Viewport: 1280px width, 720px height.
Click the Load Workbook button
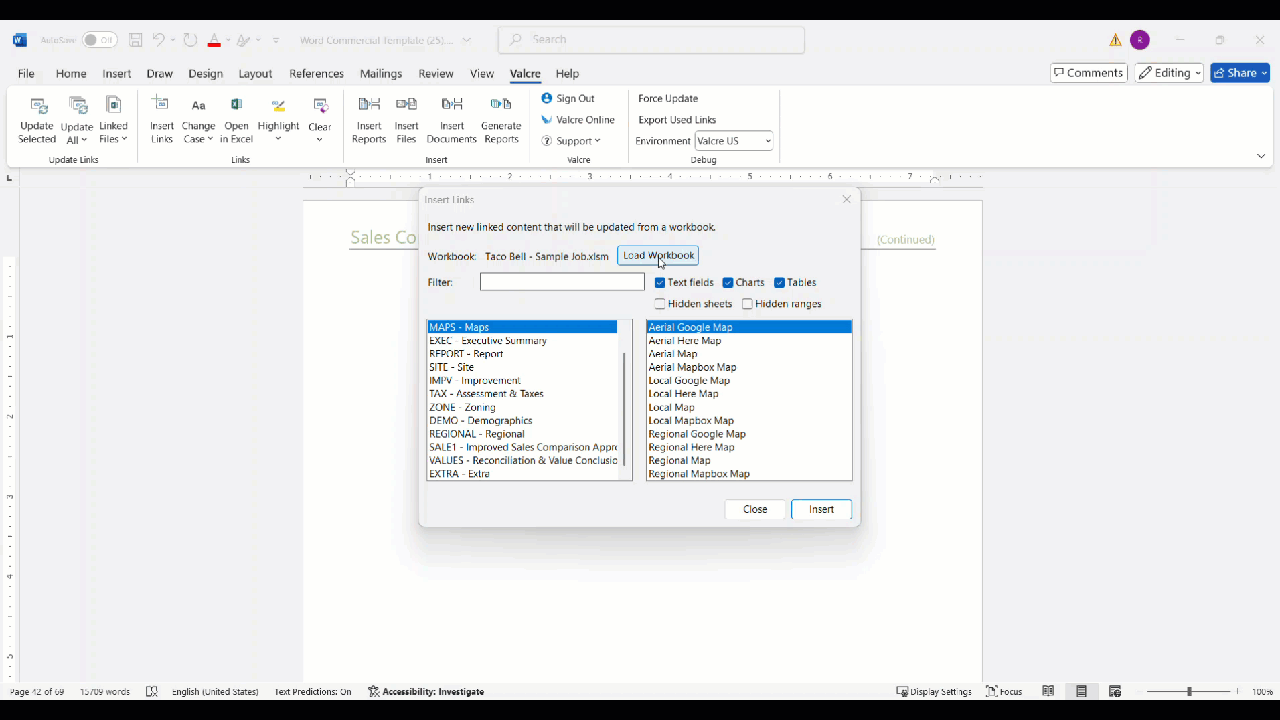658,256
